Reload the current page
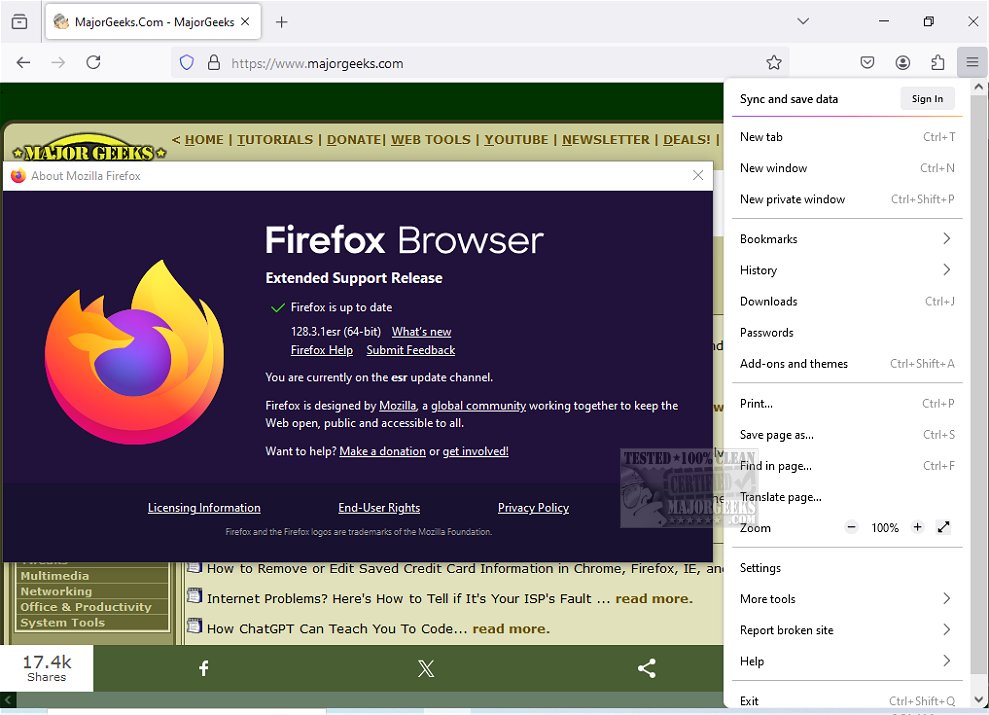Viewport: 989px width, 715px height. (x=93, y=62)
